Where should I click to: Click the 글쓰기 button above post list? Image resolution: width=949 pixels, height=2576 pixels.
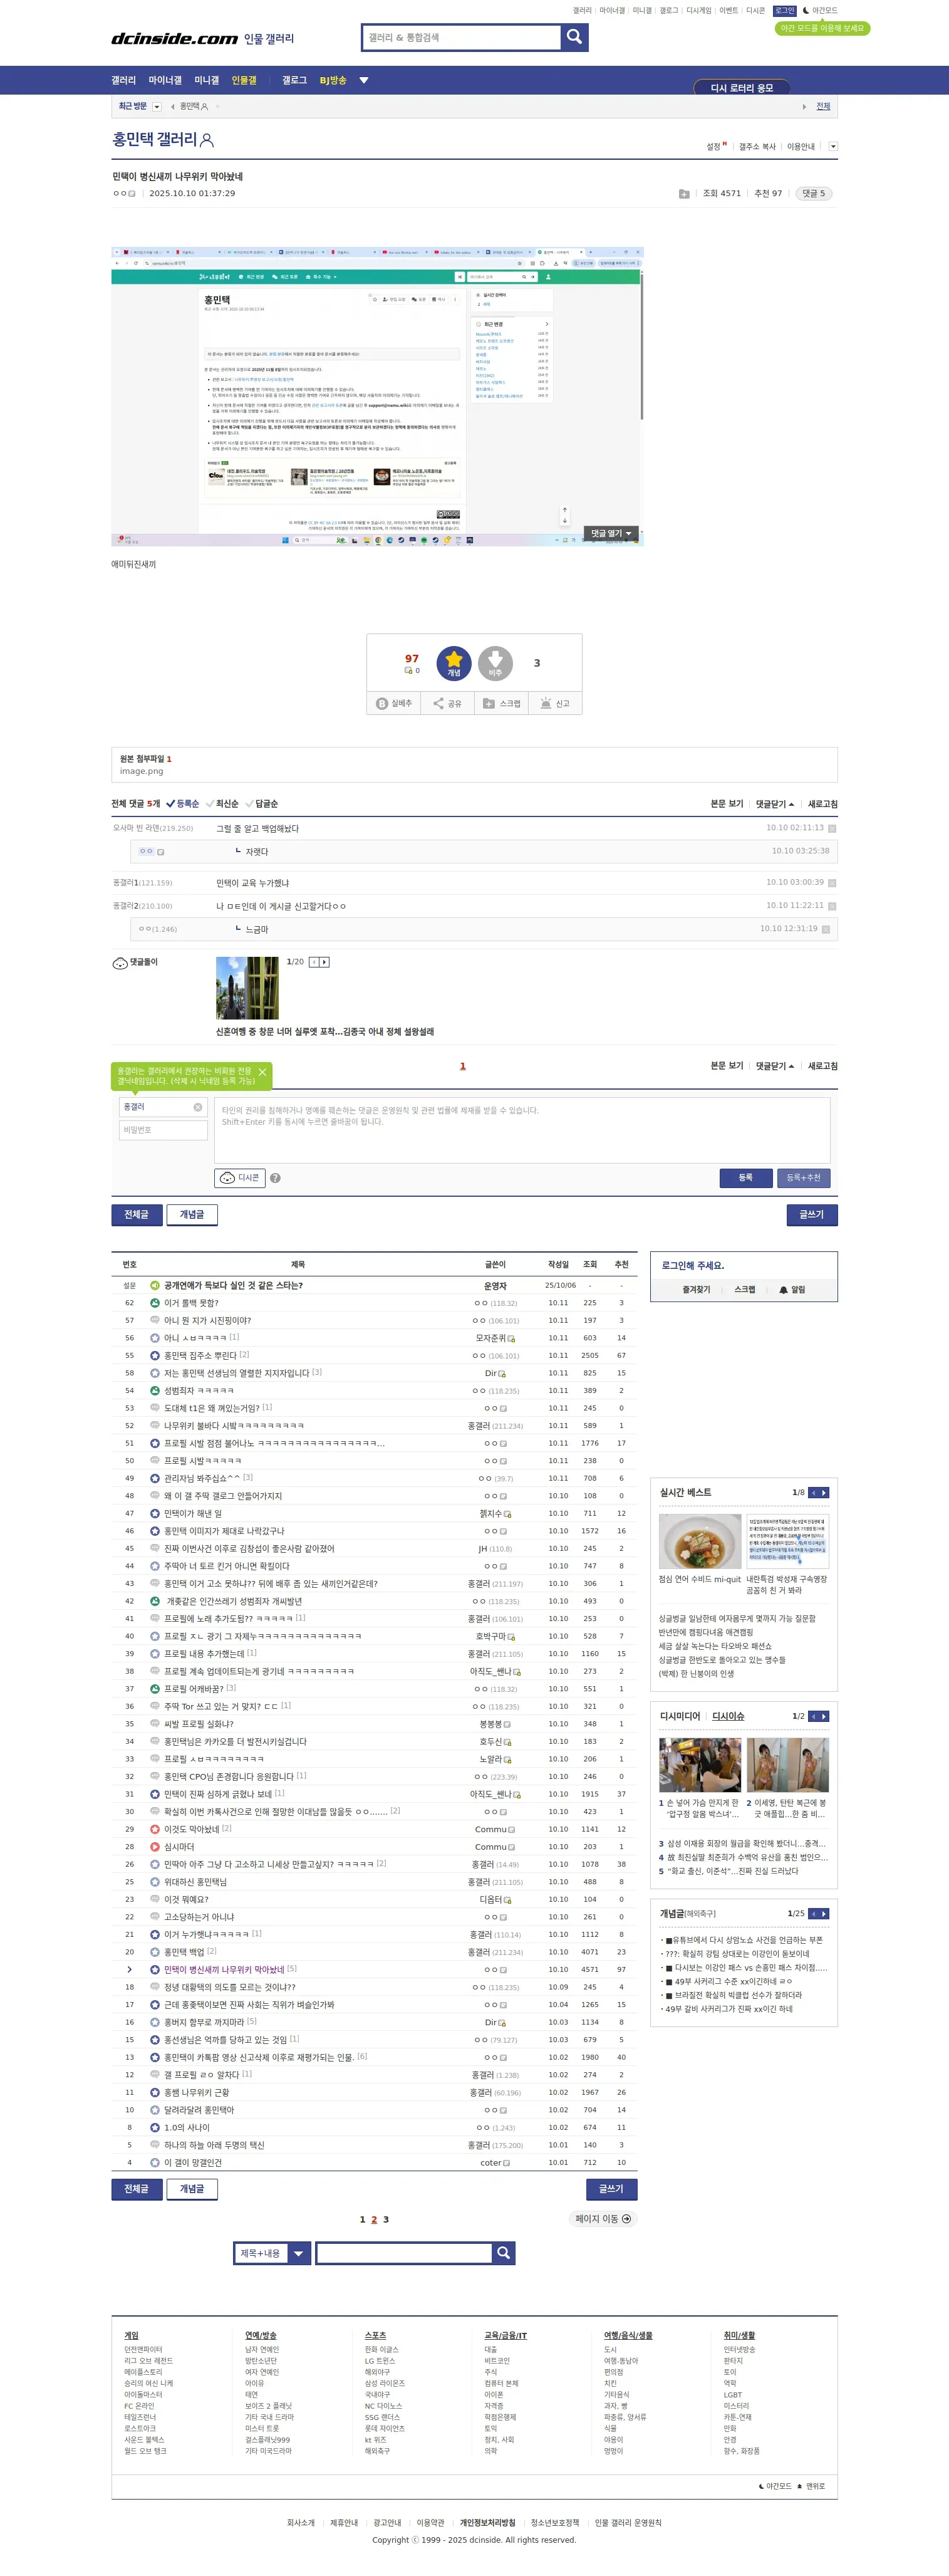pos(812,1214)
